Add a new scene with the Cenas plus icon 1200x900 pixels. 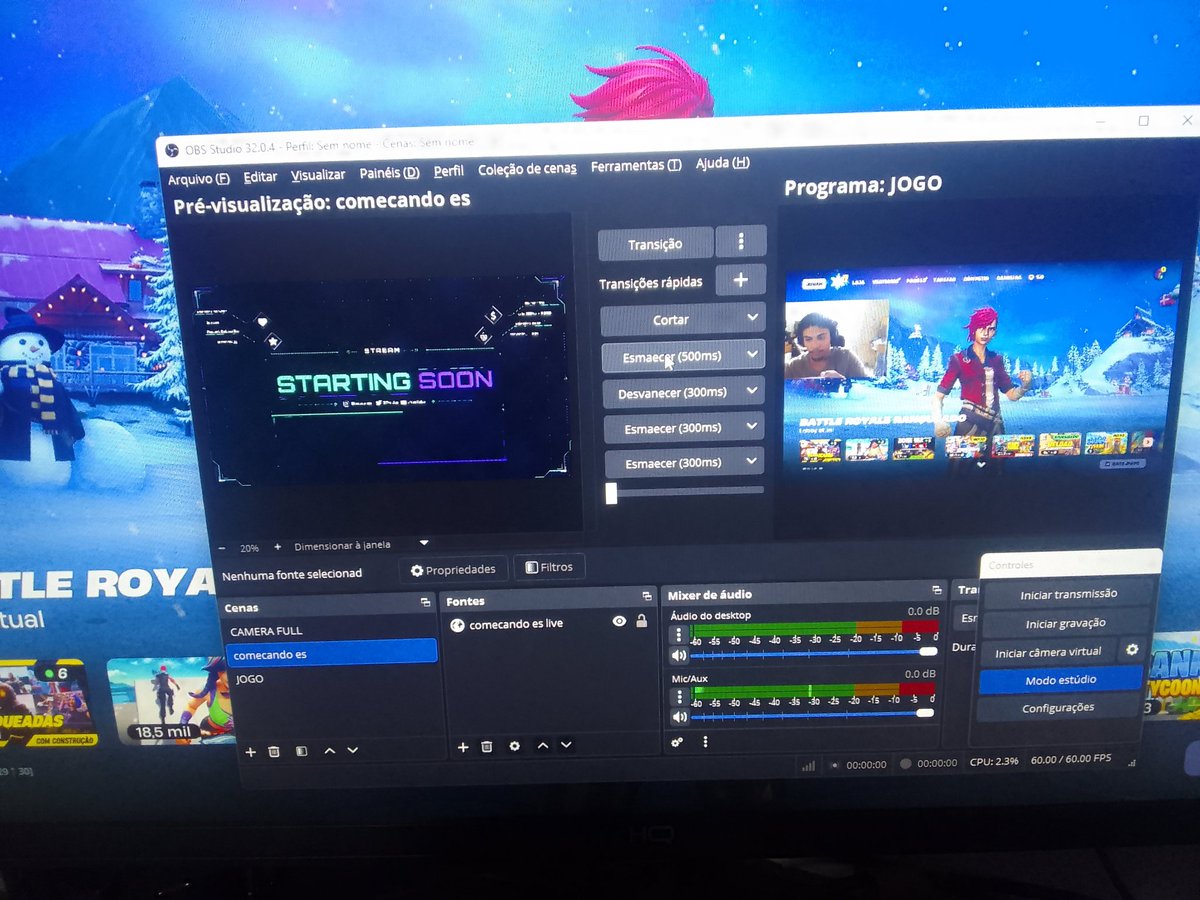click(x=250, y=751)
